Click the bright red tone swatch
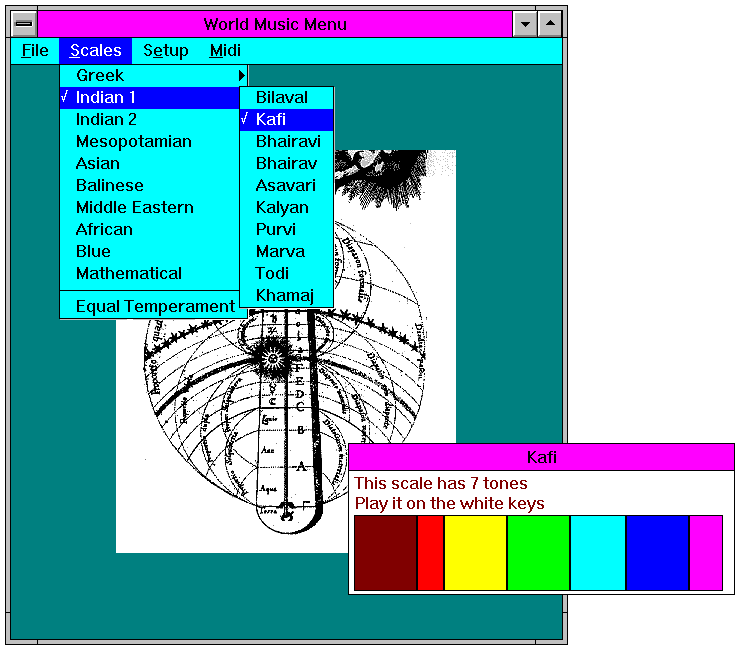Image resolution: width=749 pixels, height=653 pixels. tap(431, 553)
